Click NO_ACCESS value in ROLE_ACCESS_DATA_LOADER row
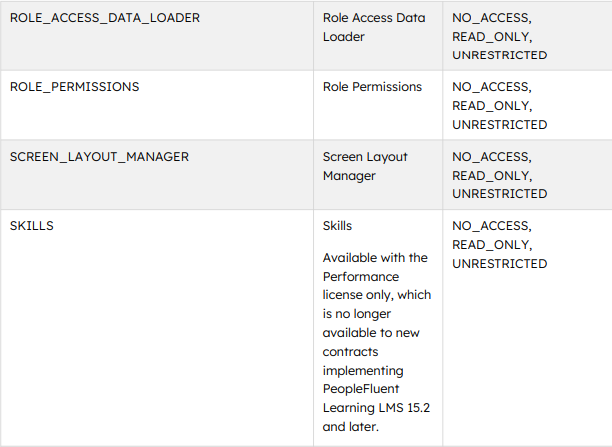The image size is (612, 447). (492, 18)
